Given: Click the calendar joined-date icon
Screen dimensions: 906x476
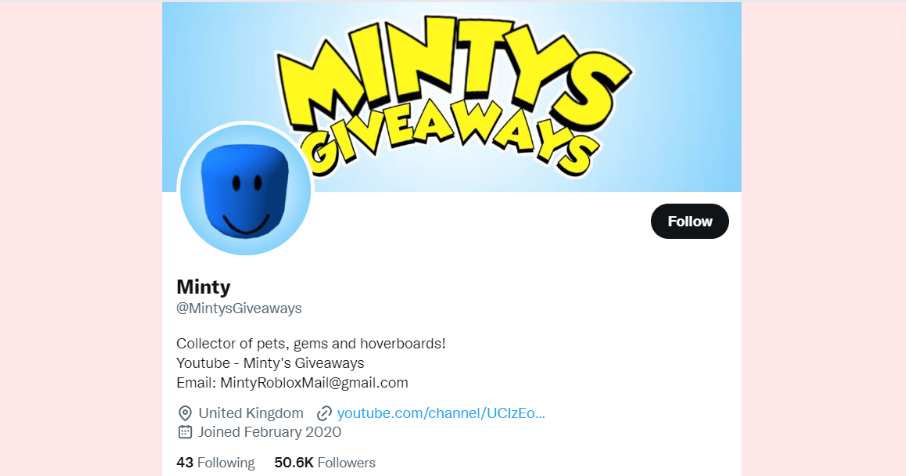Looking at the screenshot, I should [185, 432].
